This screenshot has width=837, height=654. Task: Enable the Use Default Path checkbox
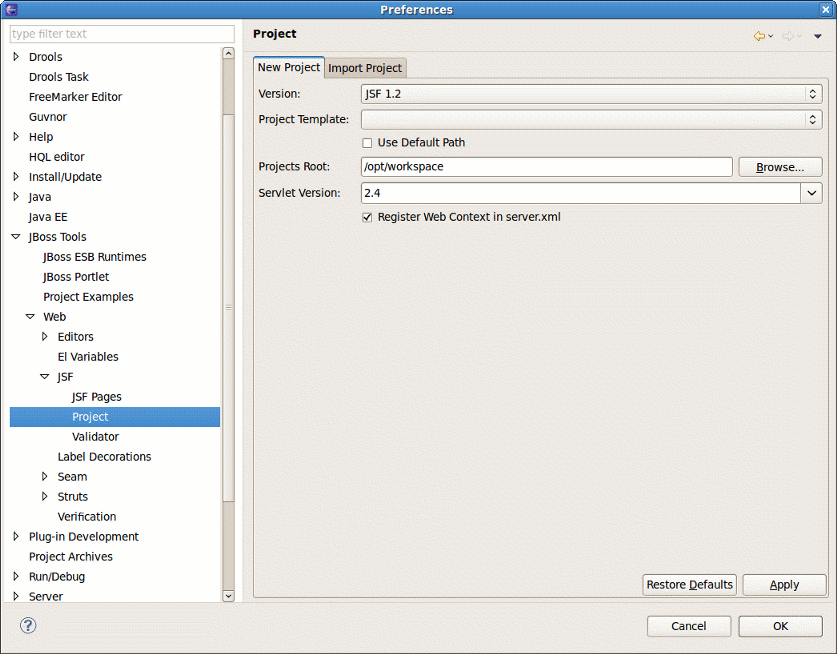368,143
